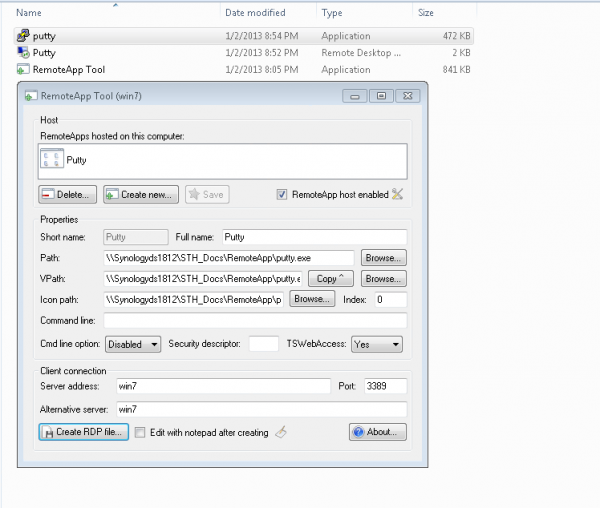Image resolution: width=600 pixels, height=508 pixels.
Task: Click the VPath input field
Action: click(x=202, y=278)
